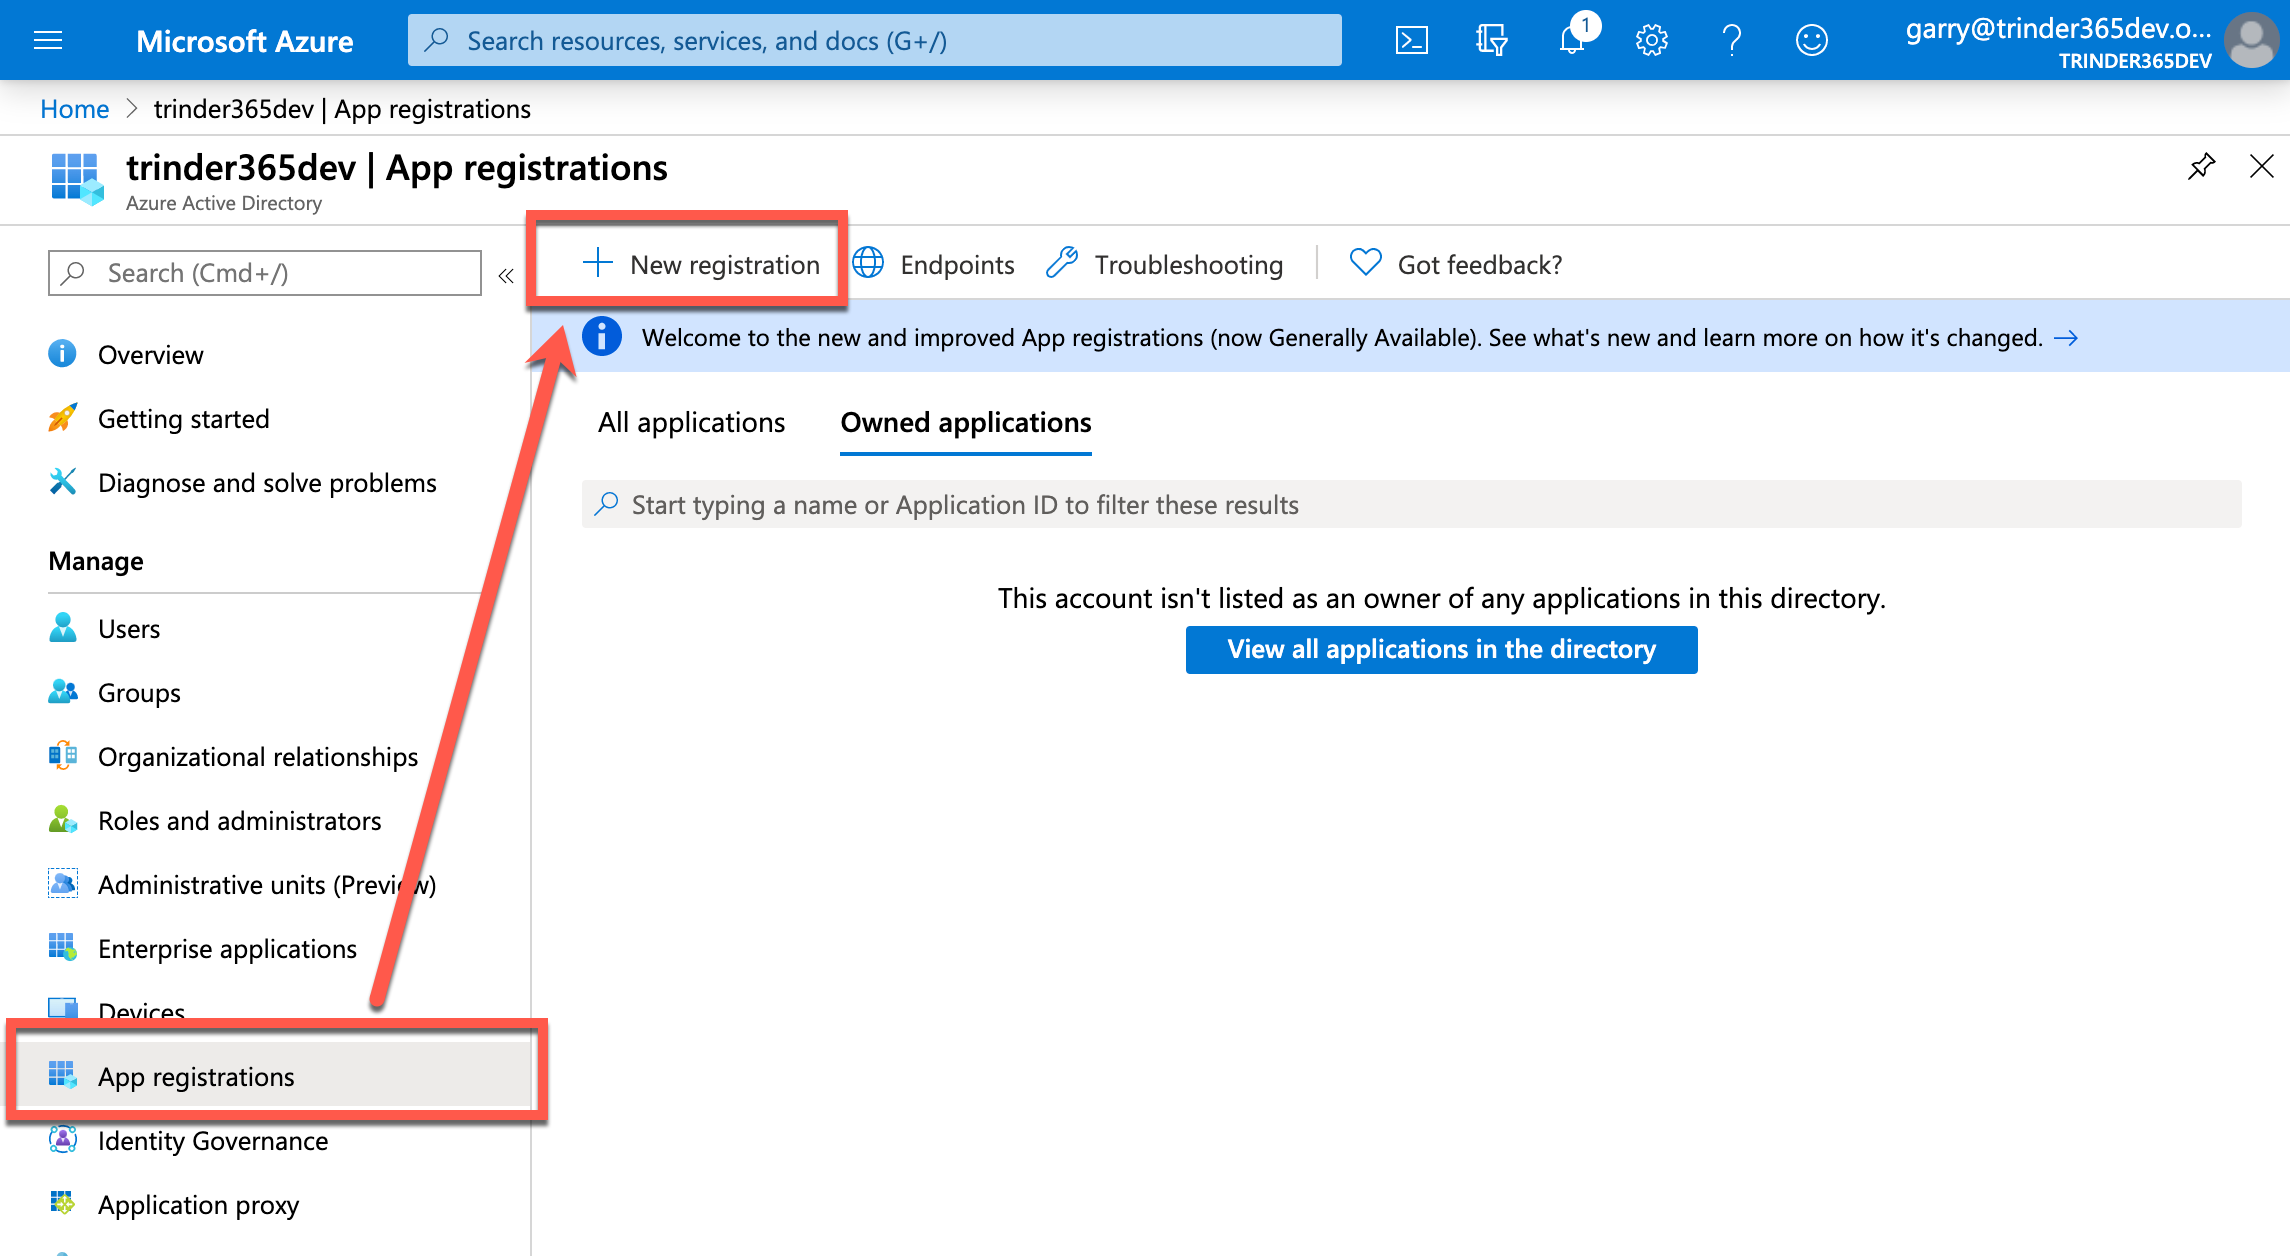Screen dimensions: 2290x1256
Task: Click View all applications in the directory
Action: click(x=1441, y=650)
